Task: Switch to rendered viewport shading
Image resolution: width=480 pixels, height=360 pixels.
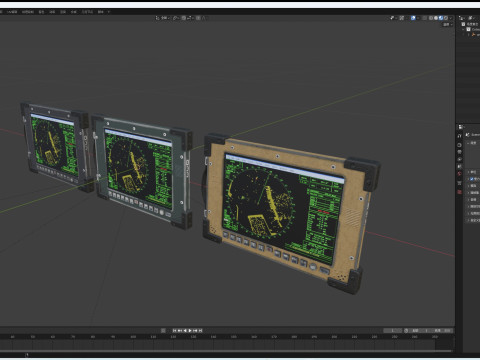Action: pyautogui.click(x=446, y=18)
